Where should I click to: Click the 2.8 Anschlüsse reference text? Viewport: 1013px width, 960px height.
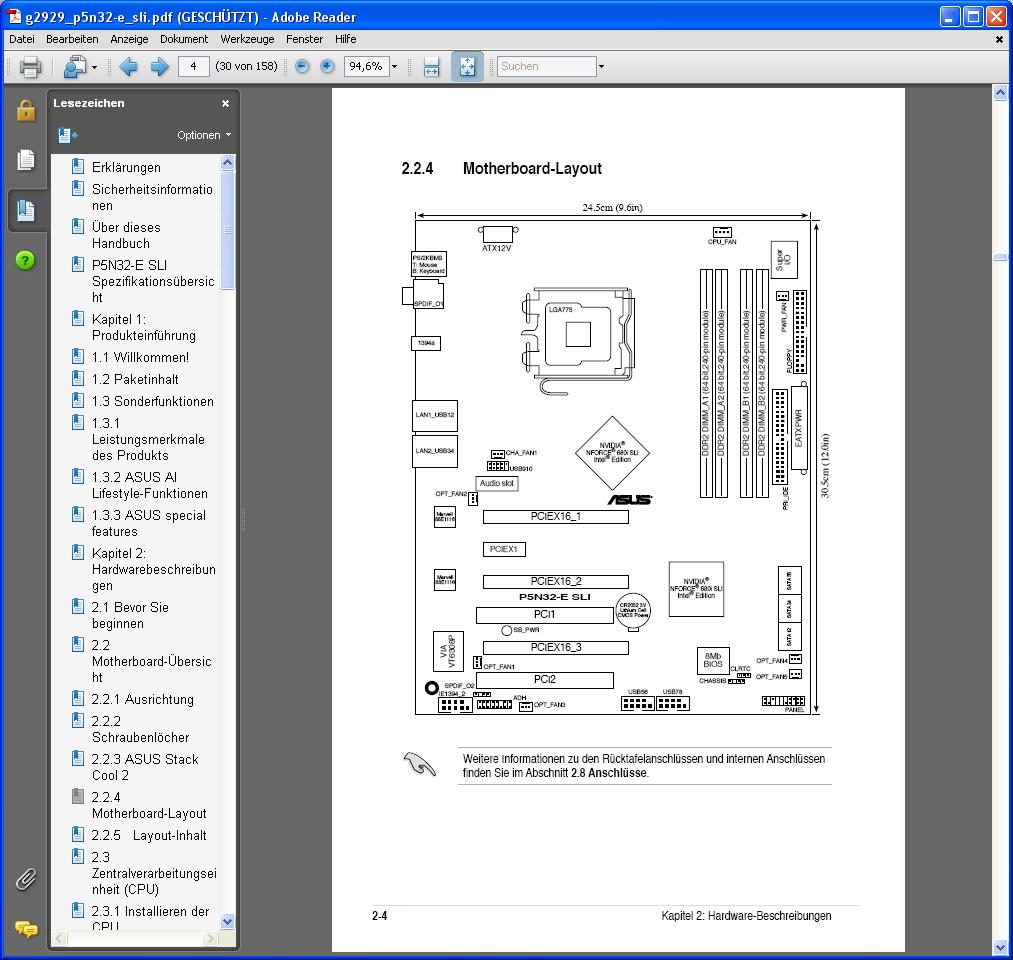pyautogui.click(x=609, y=773)
